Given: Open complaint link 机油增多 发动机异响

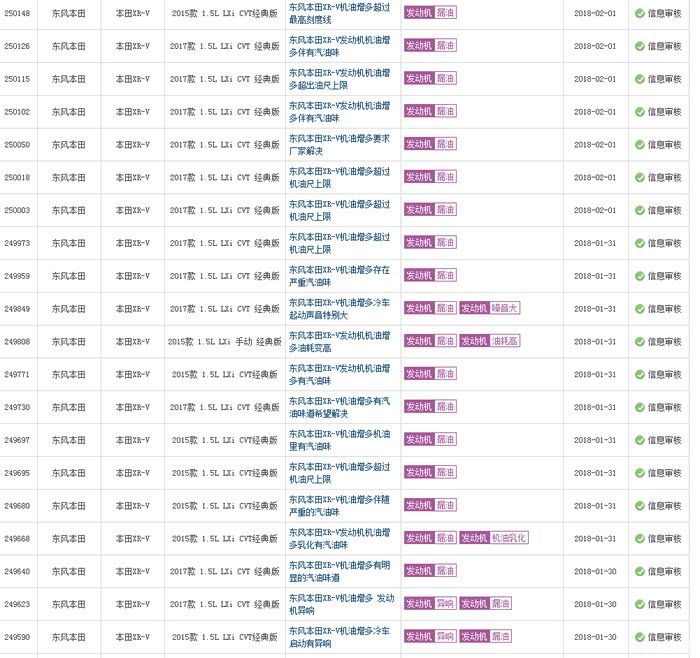Looking at the screenshot, I should 339,604.
